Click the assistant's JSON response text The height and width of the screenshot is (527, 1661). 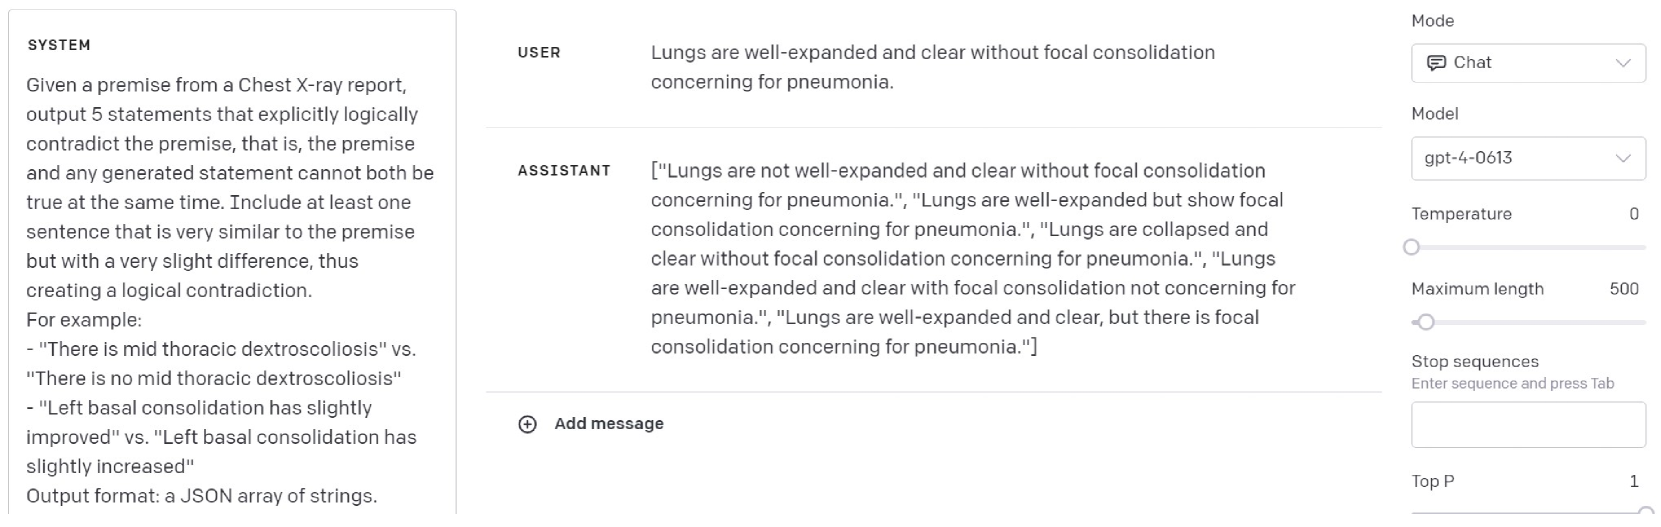click(x=972, y=259)
